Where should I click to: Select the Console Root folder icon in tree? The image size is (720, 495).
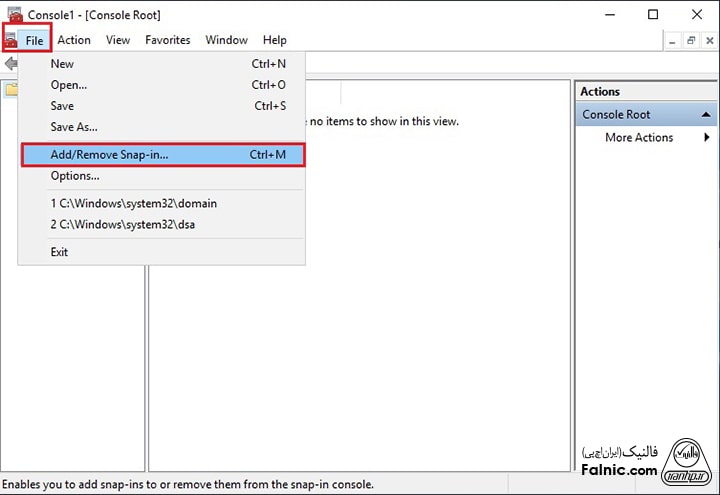[x=9, y=90]
